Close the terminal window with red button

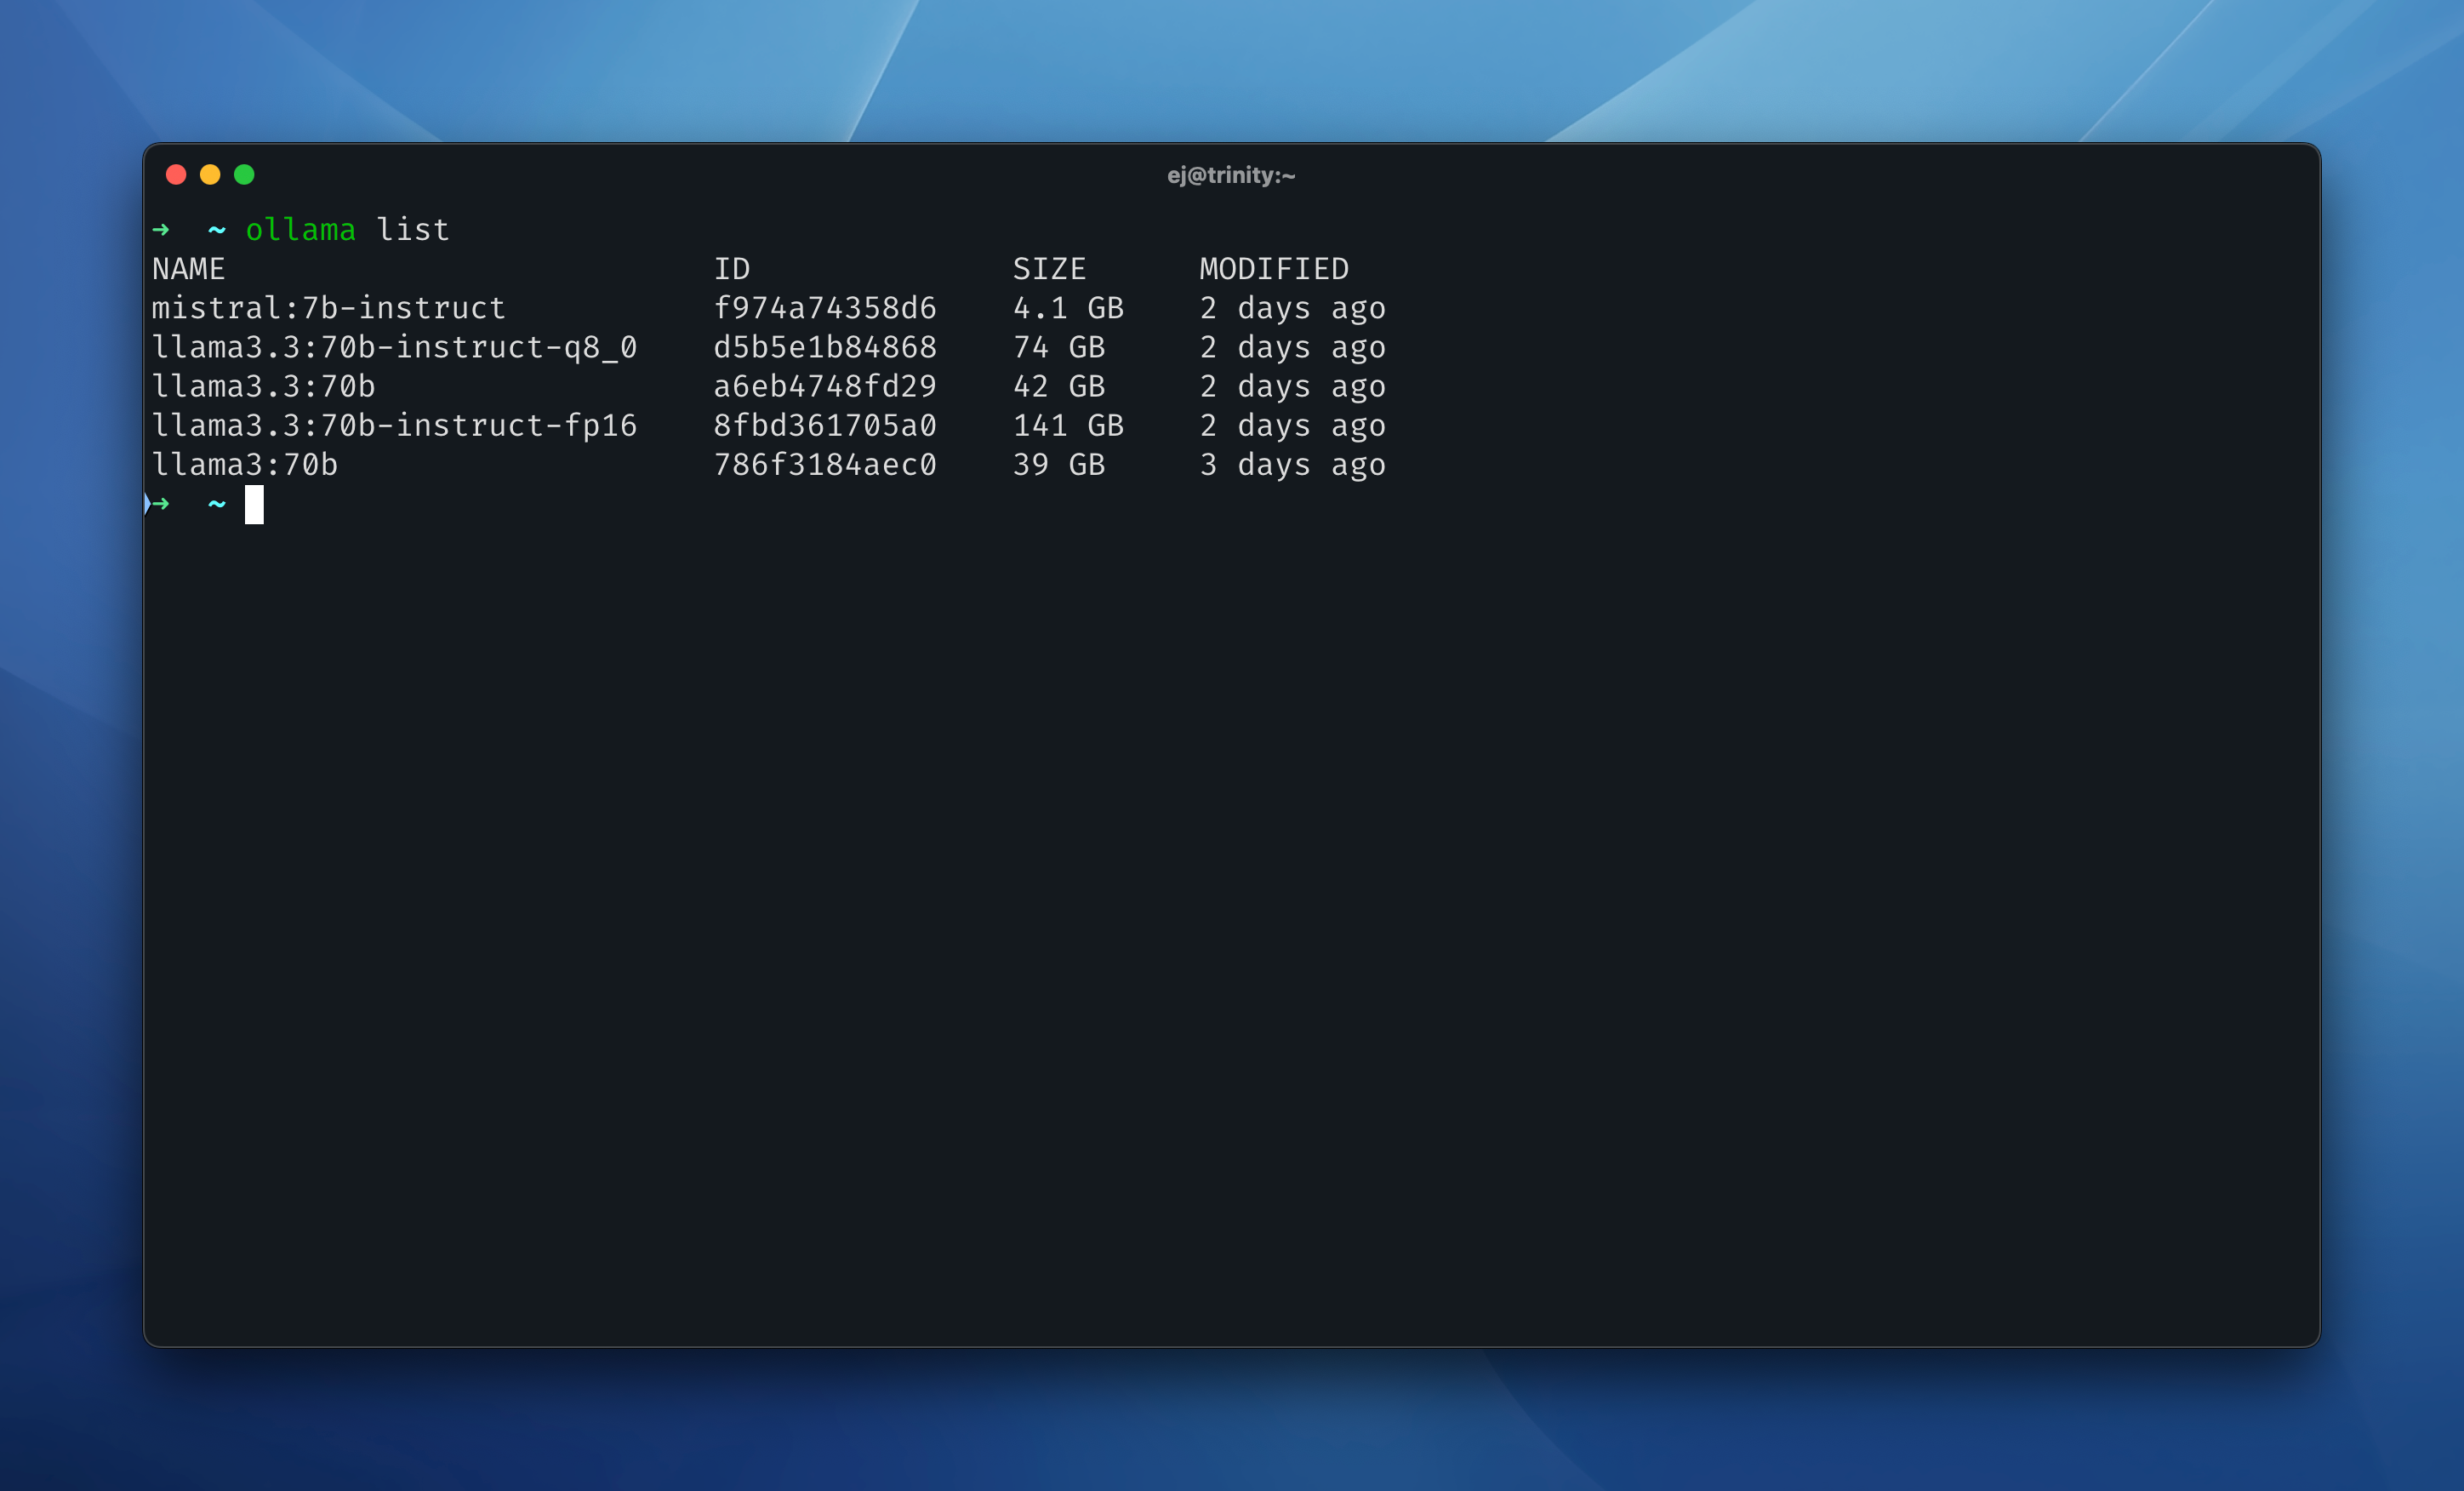point(176,175)
